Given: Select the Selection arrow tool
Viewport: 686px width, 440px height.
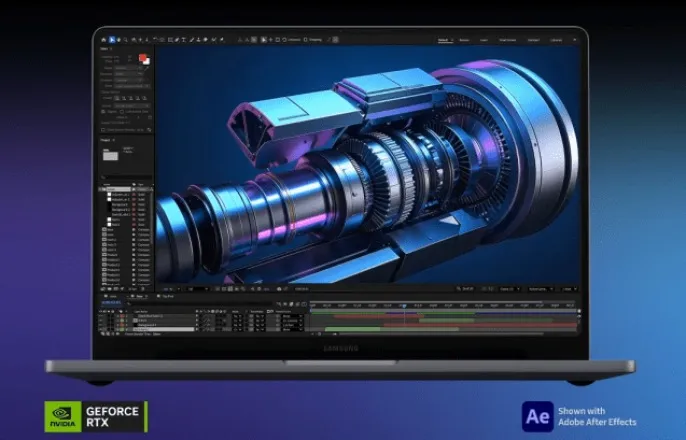Looking at the screenshot, I should click(112, 39).
